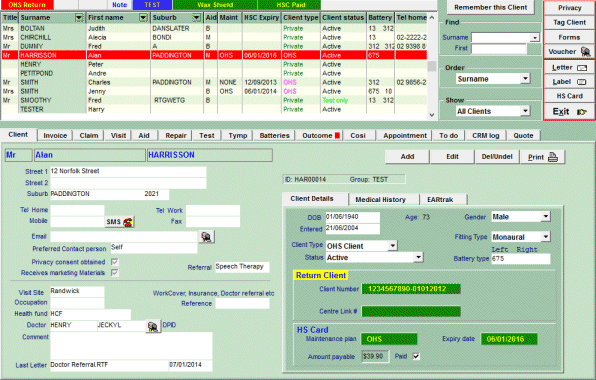The width and height of the screenshot is (596, 380).
Task: Click the Mobile number field
Action: click(77, 222)
